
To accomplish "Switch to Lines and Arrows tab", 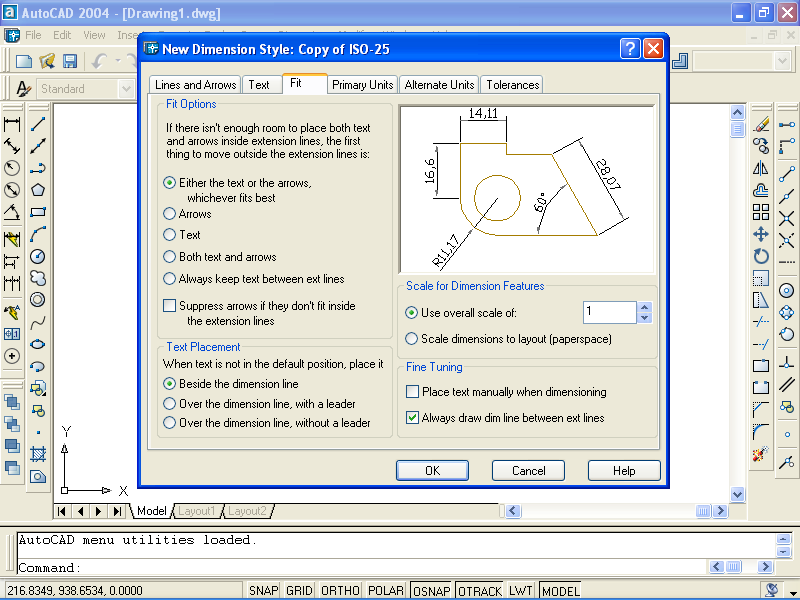I will click(195, 85).
